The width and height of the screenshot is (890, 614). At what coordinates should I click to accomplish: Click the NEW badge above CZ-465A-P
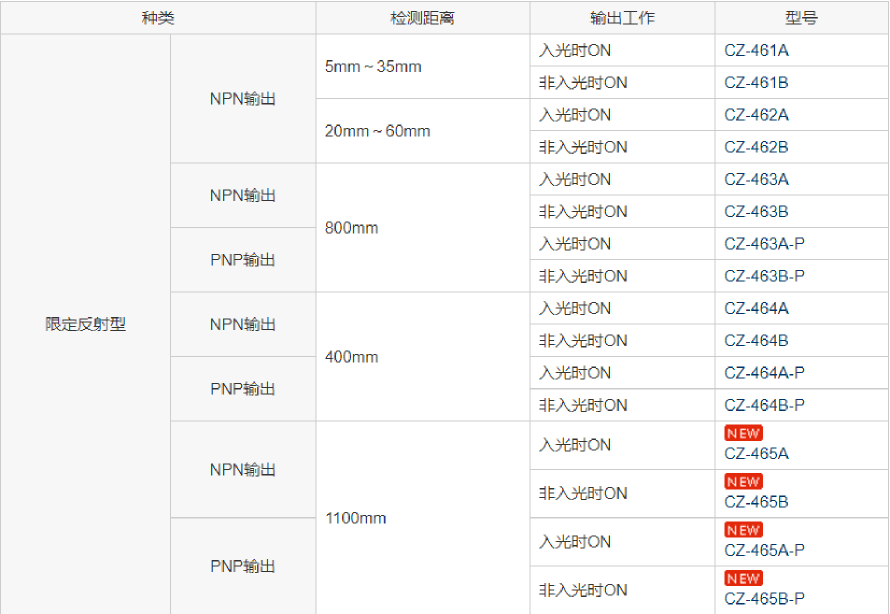point(743,530)
